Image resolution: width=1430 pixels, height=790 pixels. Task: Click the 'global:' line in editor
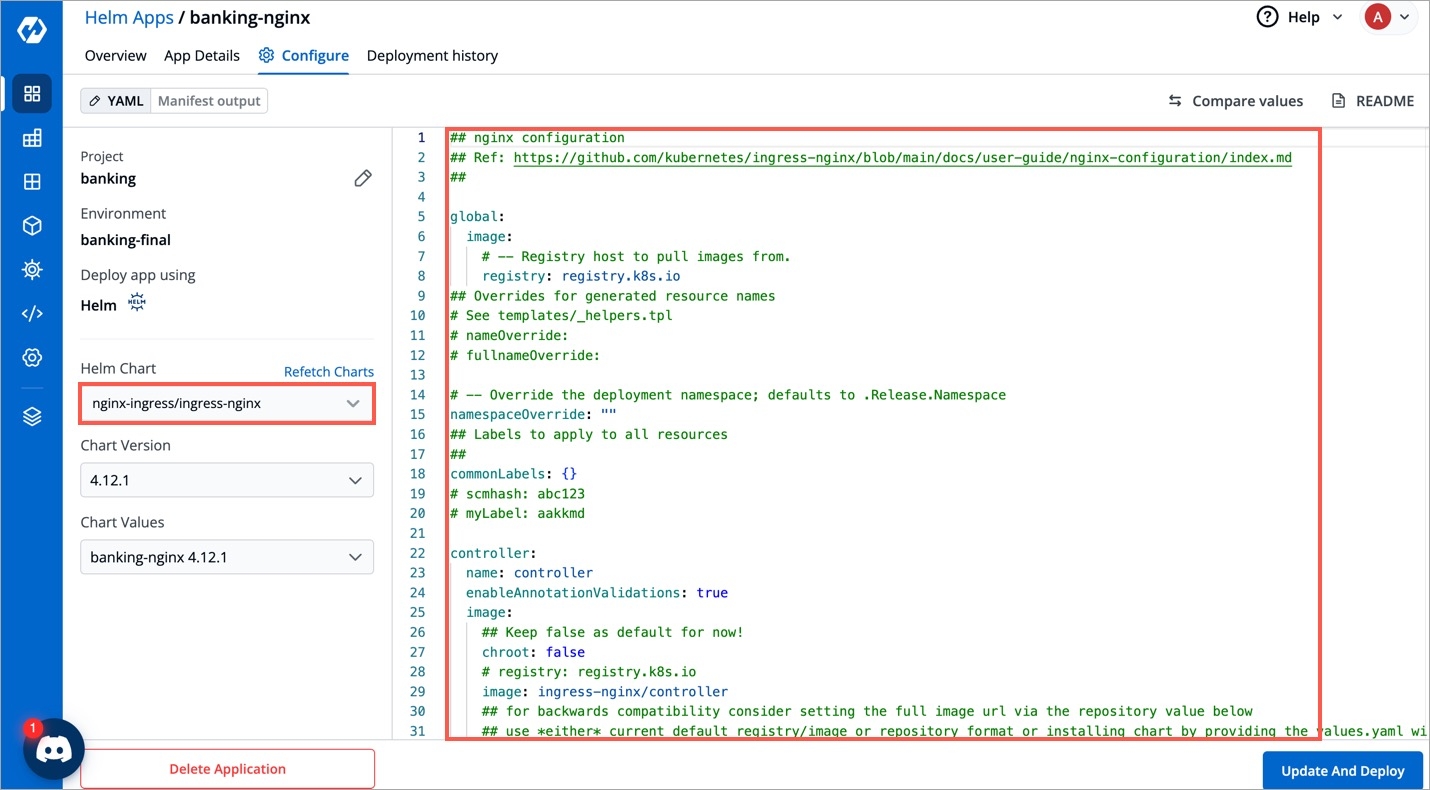[478, 216]
